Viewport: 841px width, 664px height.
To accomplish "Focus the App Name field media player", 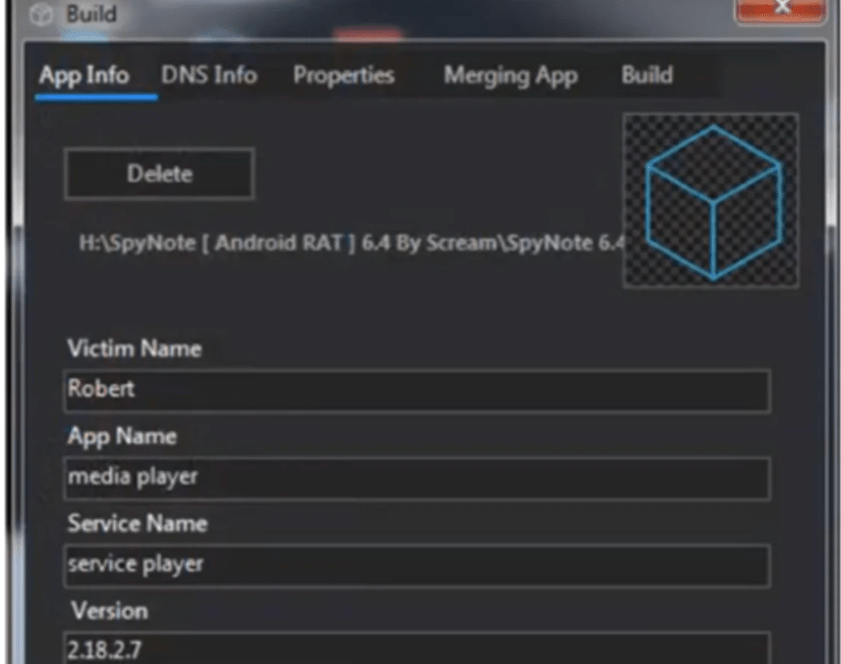I will pyautogui.click(x=417, y=478).
